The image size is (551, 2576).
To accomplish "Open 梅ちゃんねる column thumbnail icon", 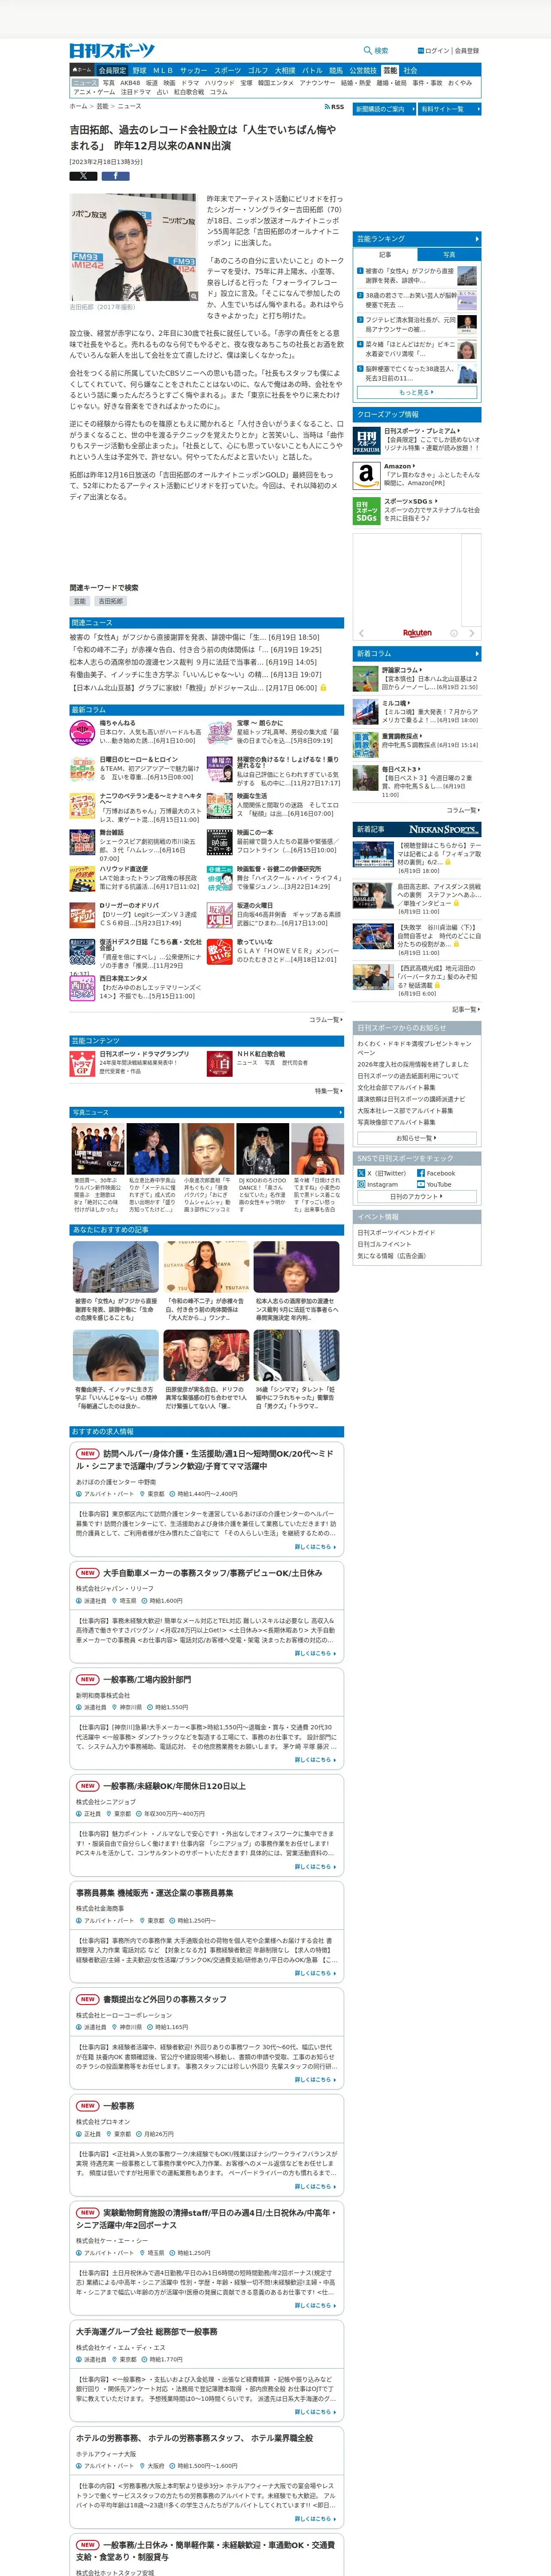I will (83, 733).
